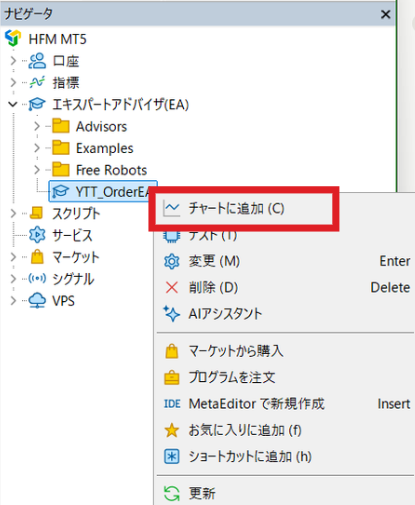Choose チャートに追加 (C) from context menu
415x505 pixels.
[x=244, y=209]
